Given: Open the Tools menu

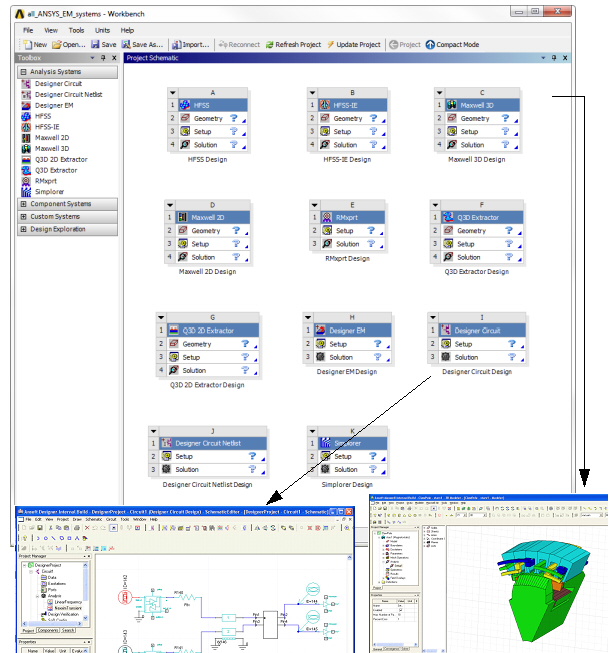Looking at the screenshot, I should (x=76, y=30).
